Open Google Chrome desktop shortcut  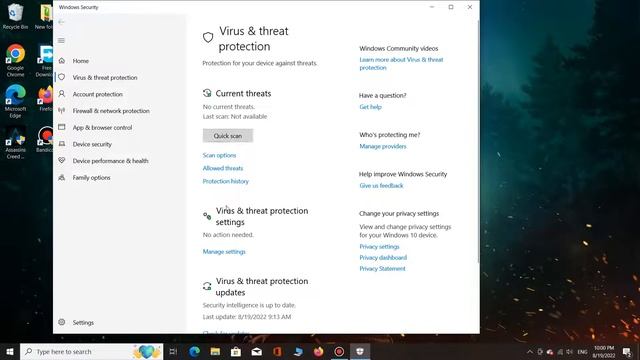pyautogui.click(x=15, y=60)
